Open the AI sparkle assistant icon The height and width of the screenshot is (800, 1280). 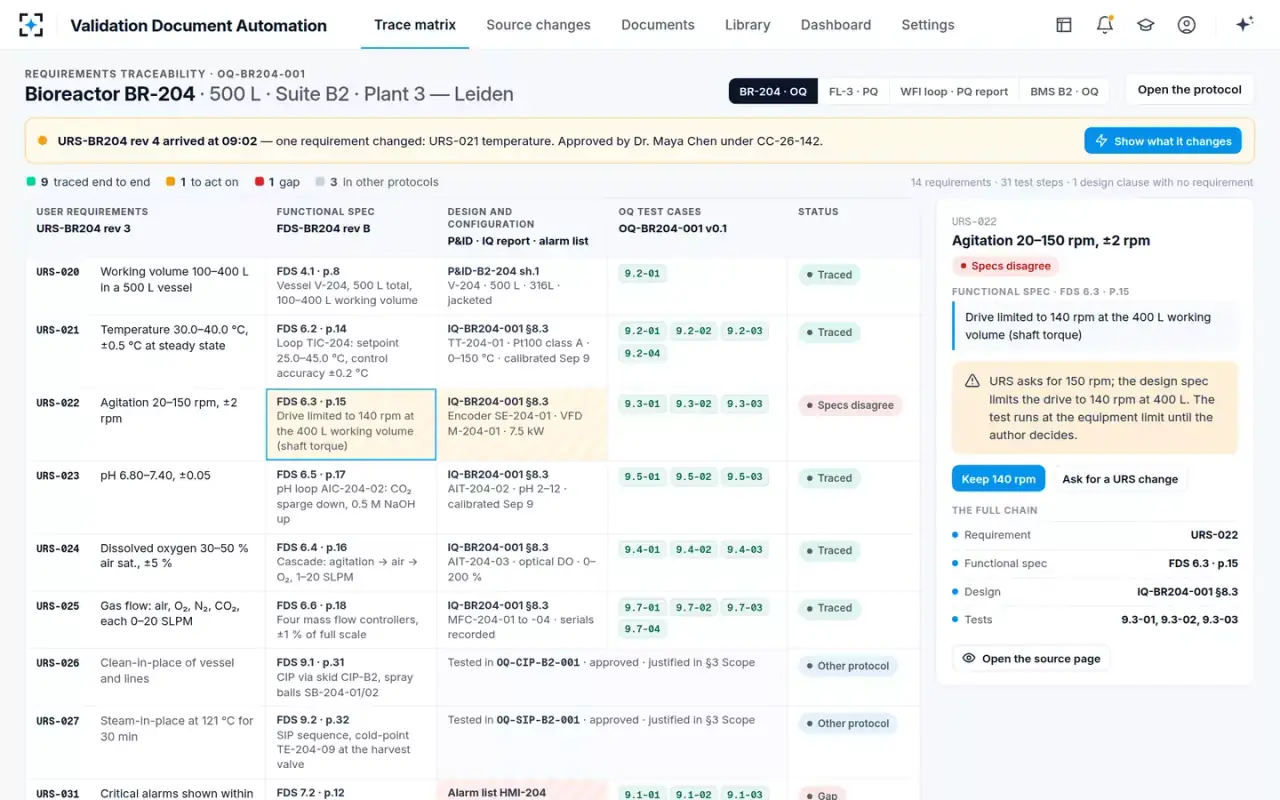tap(1244, 25)
